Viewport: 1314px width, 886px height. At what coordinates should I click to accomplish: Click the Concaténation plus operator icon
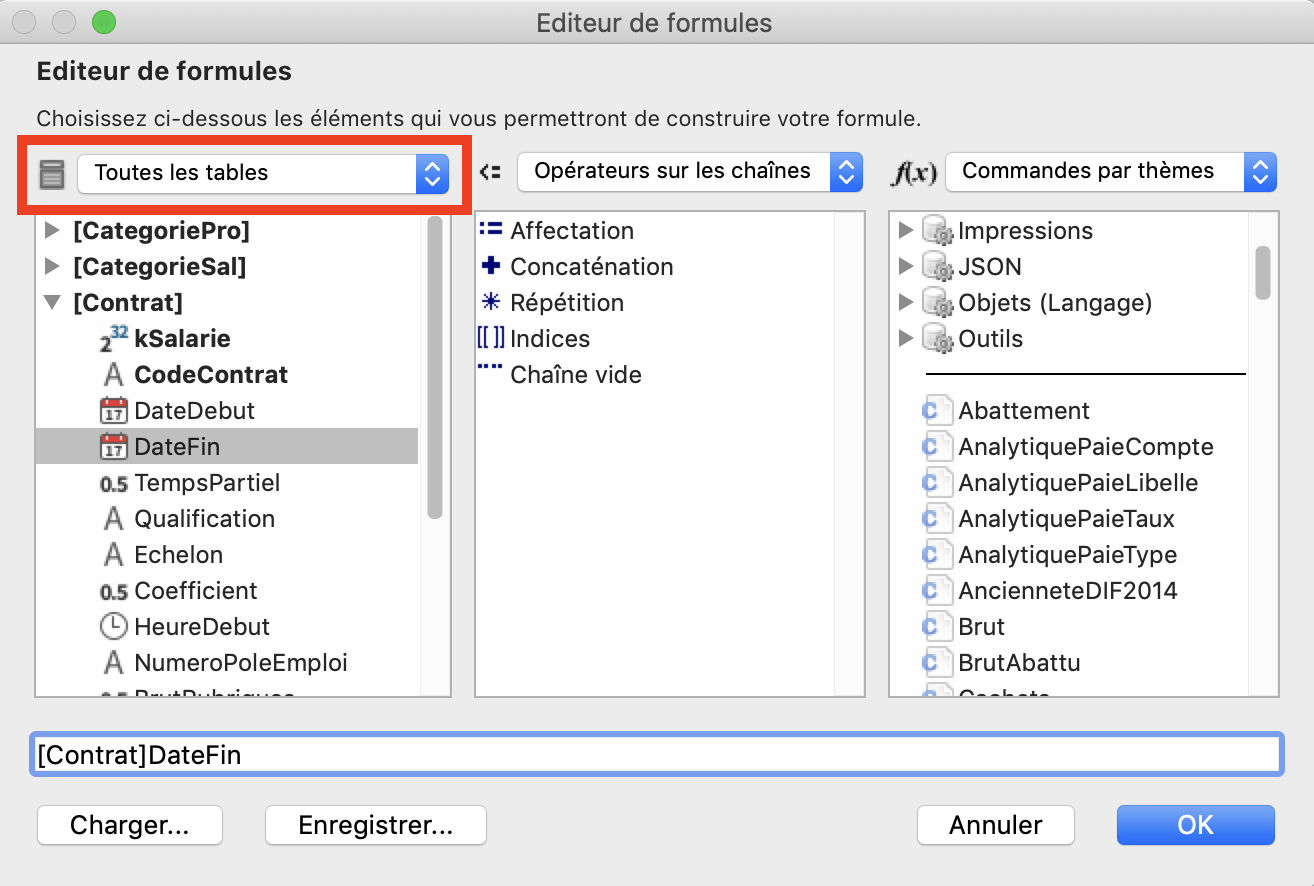pyautogui.click(x=491, y=267)
